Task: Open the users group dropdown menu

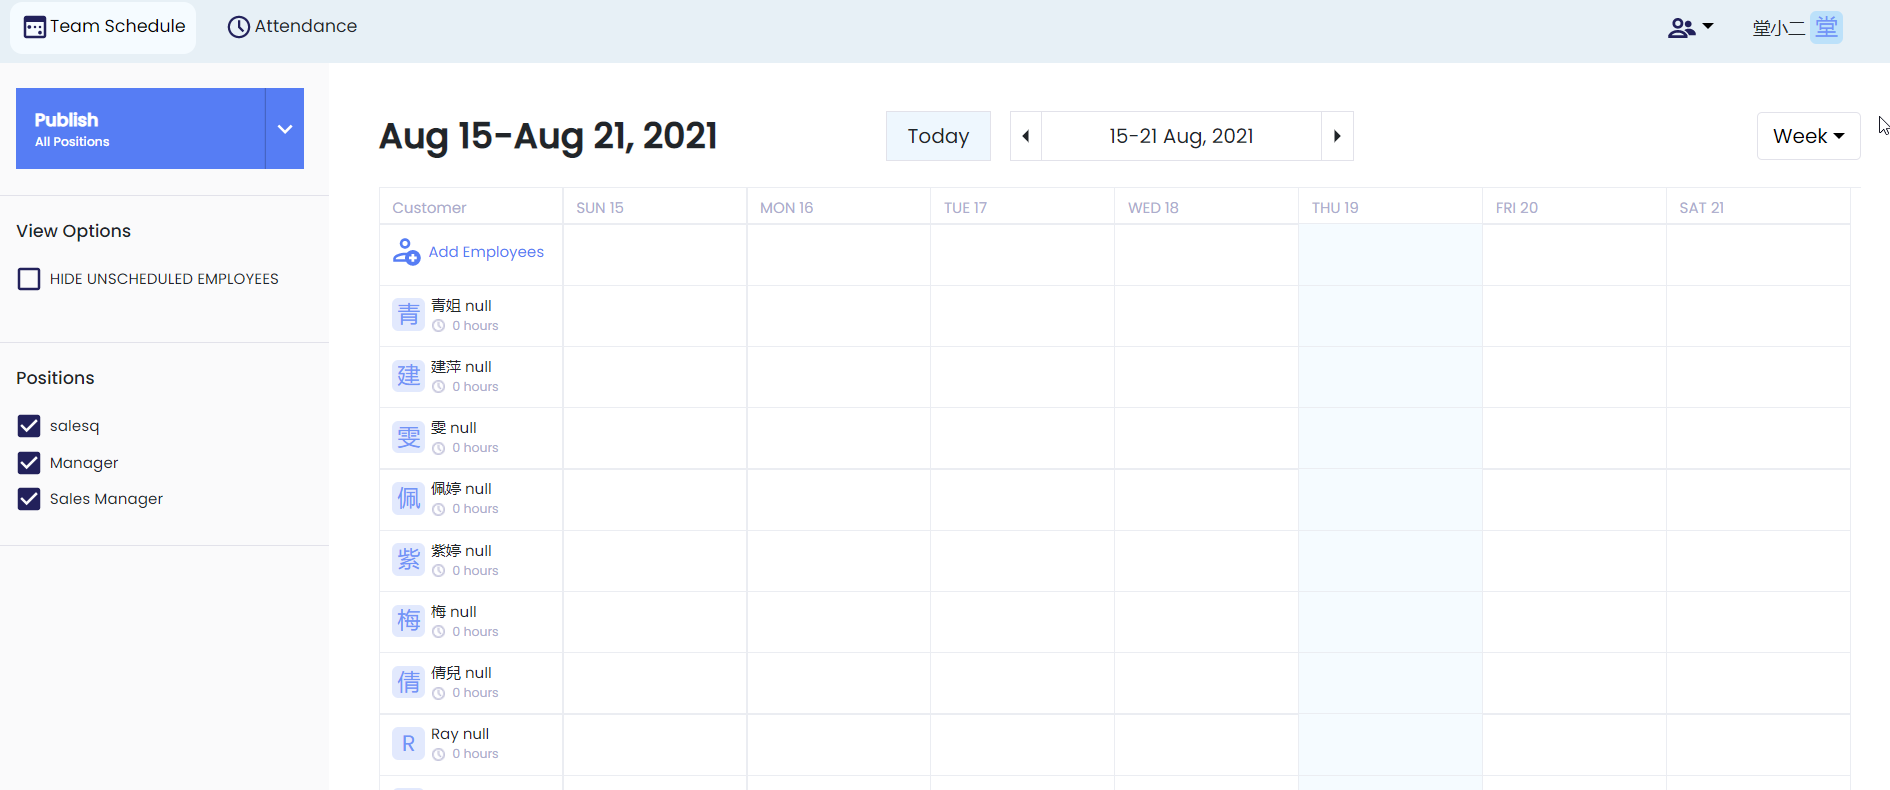Action: (x=1690, y=28)
